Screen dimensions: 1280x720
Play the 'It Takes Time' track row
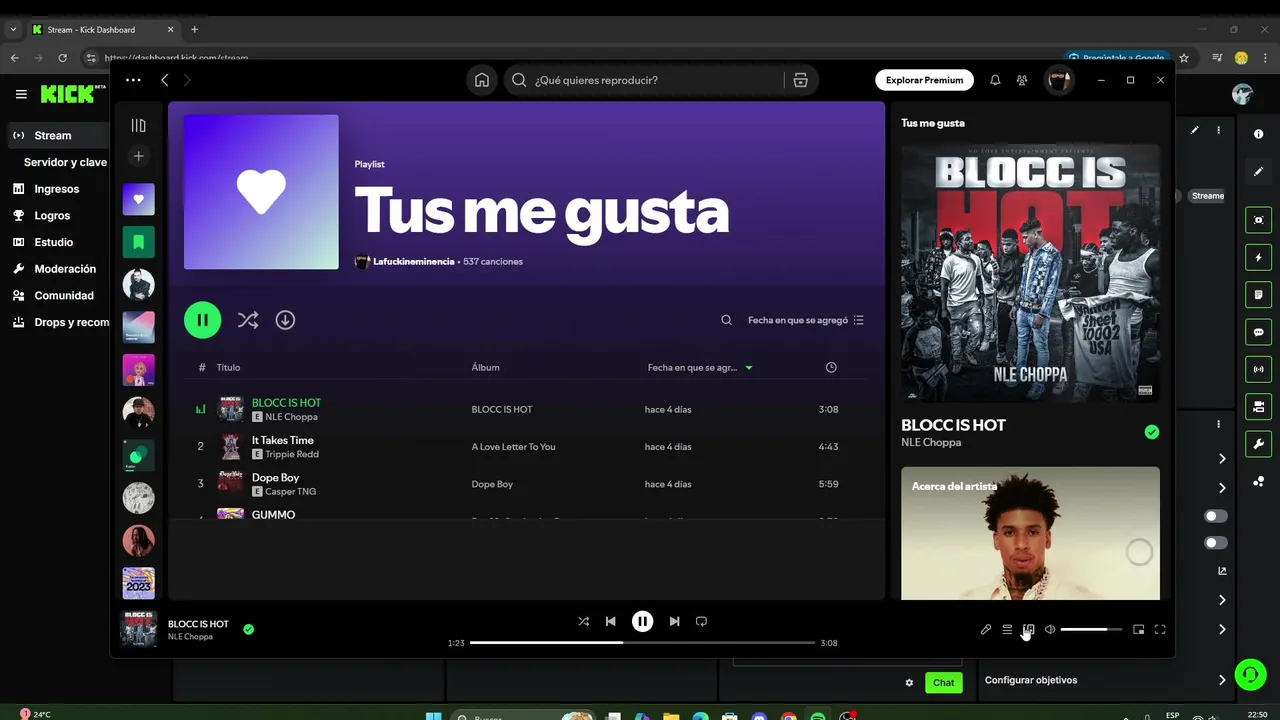pos(526,447)
